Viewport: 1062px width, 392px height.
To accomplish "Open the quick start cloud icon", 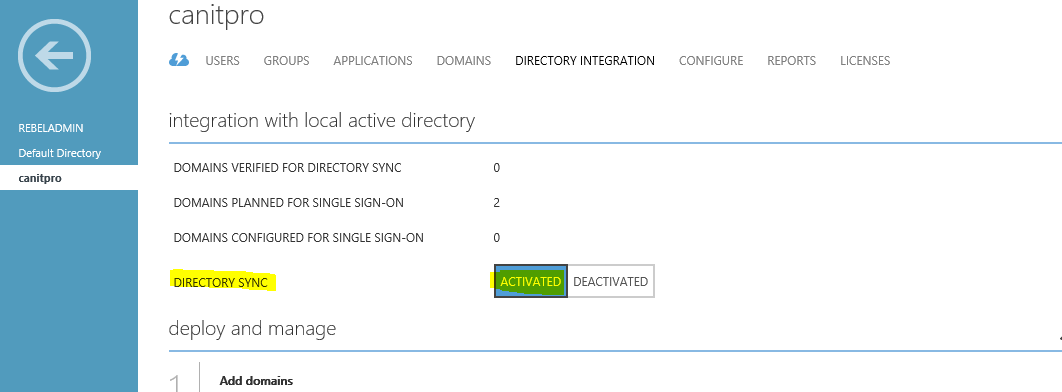I will [x=179, y=60].
